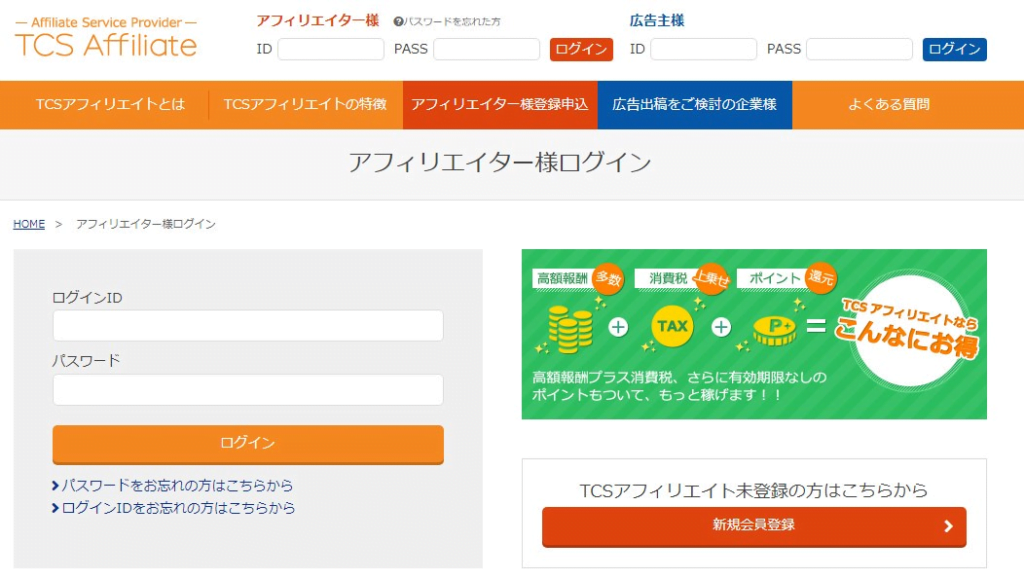Click the green こんなにお得 promotional banner

(x=754, y=334)
